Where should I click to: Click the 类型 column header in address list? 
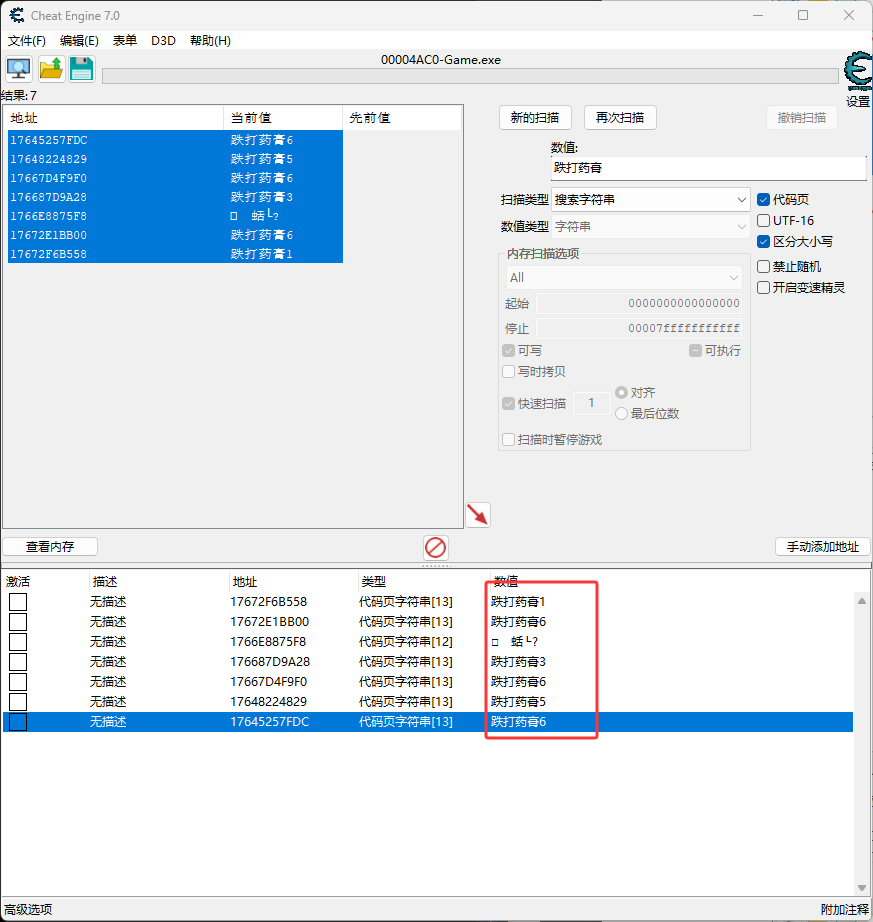(x=423, y=582)
